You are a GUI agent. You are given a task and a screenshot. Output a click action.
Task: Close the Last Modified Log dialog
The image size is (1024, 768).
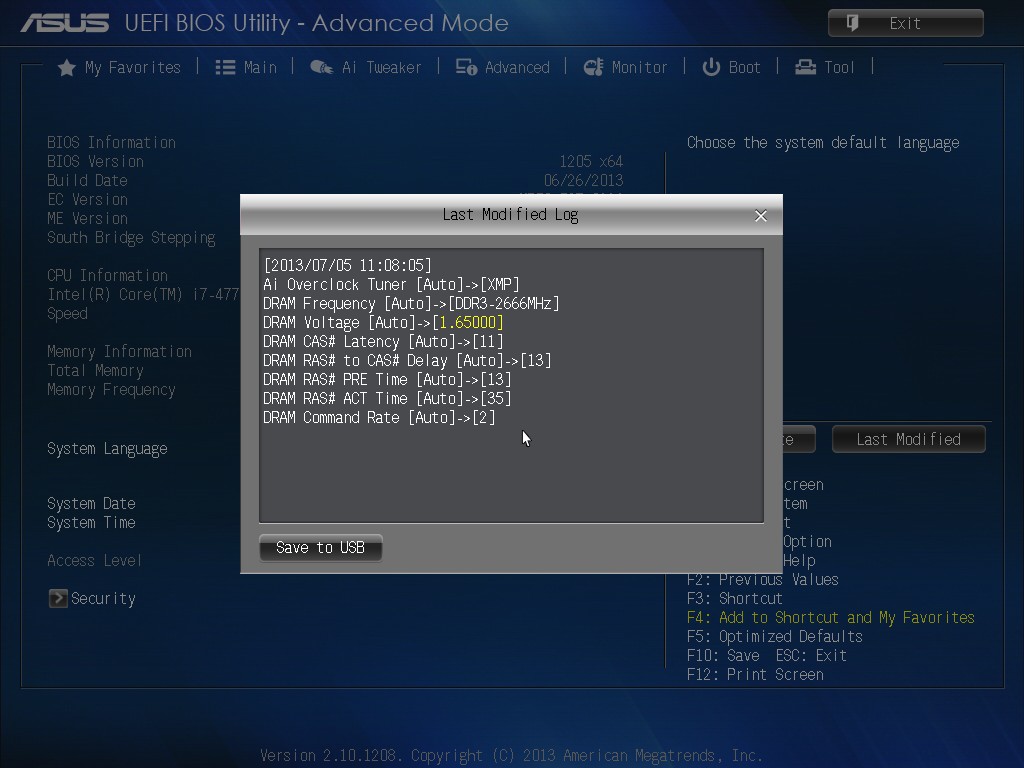coord(761,216)
